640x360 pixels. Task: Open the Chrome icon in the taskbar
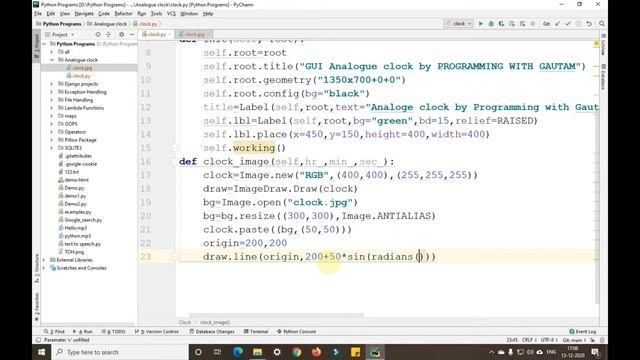(x=297, y=352)
